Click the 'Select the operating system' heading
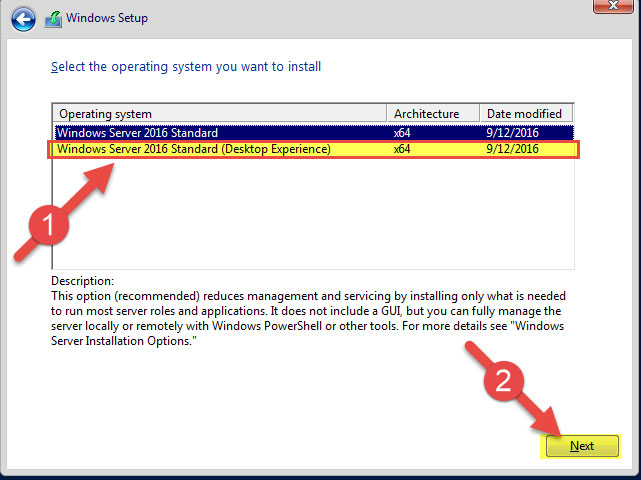The width and height of the screenshot is (641, 480). pyautogui.click(x=186, y=67)
